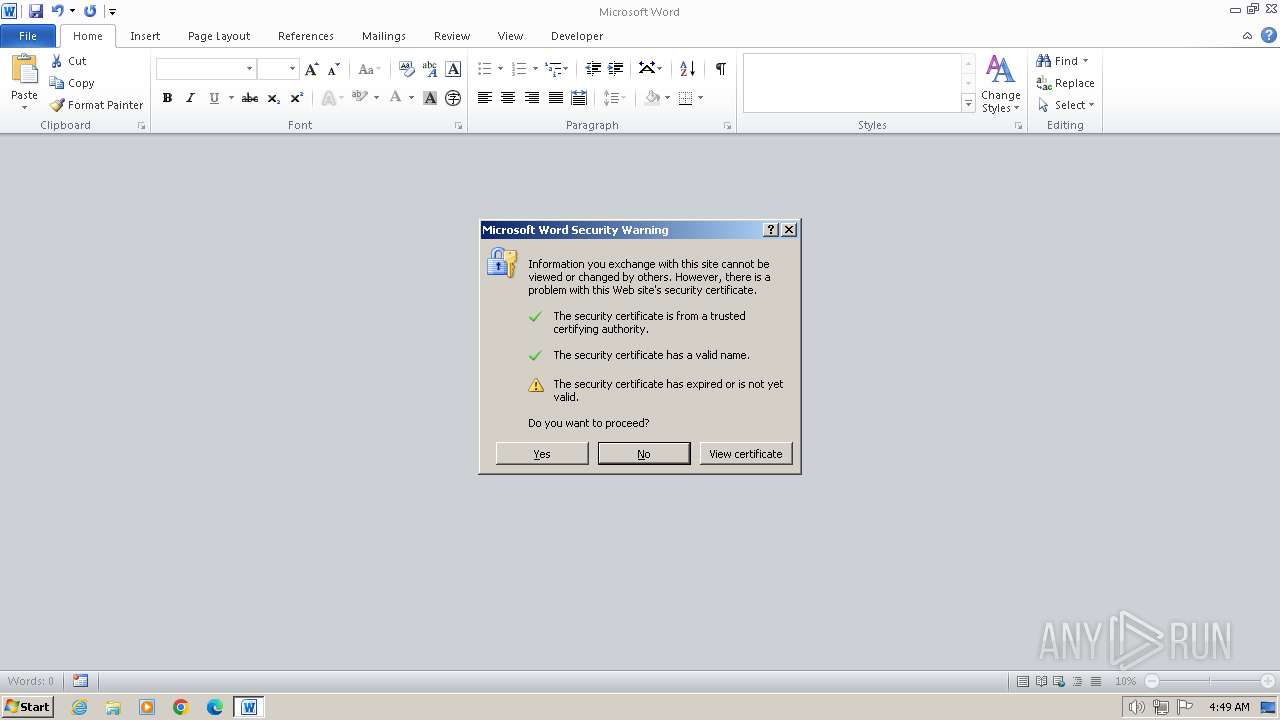Click the View certificate button

(746, 454)
